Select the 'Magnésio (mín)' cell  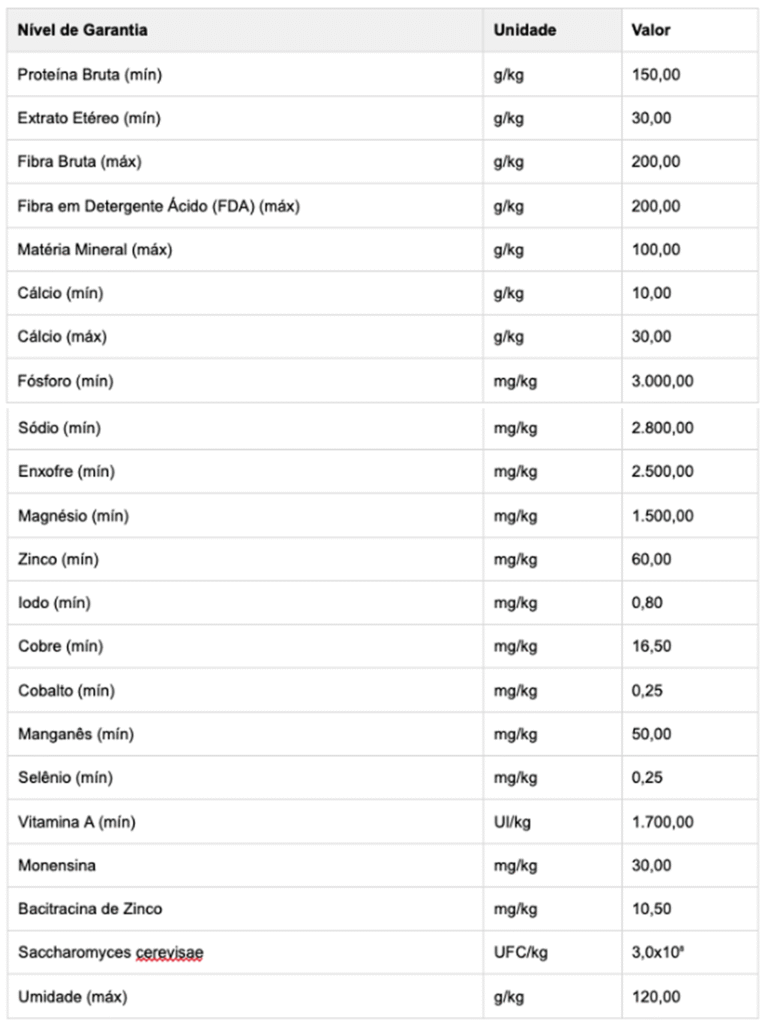73,516
